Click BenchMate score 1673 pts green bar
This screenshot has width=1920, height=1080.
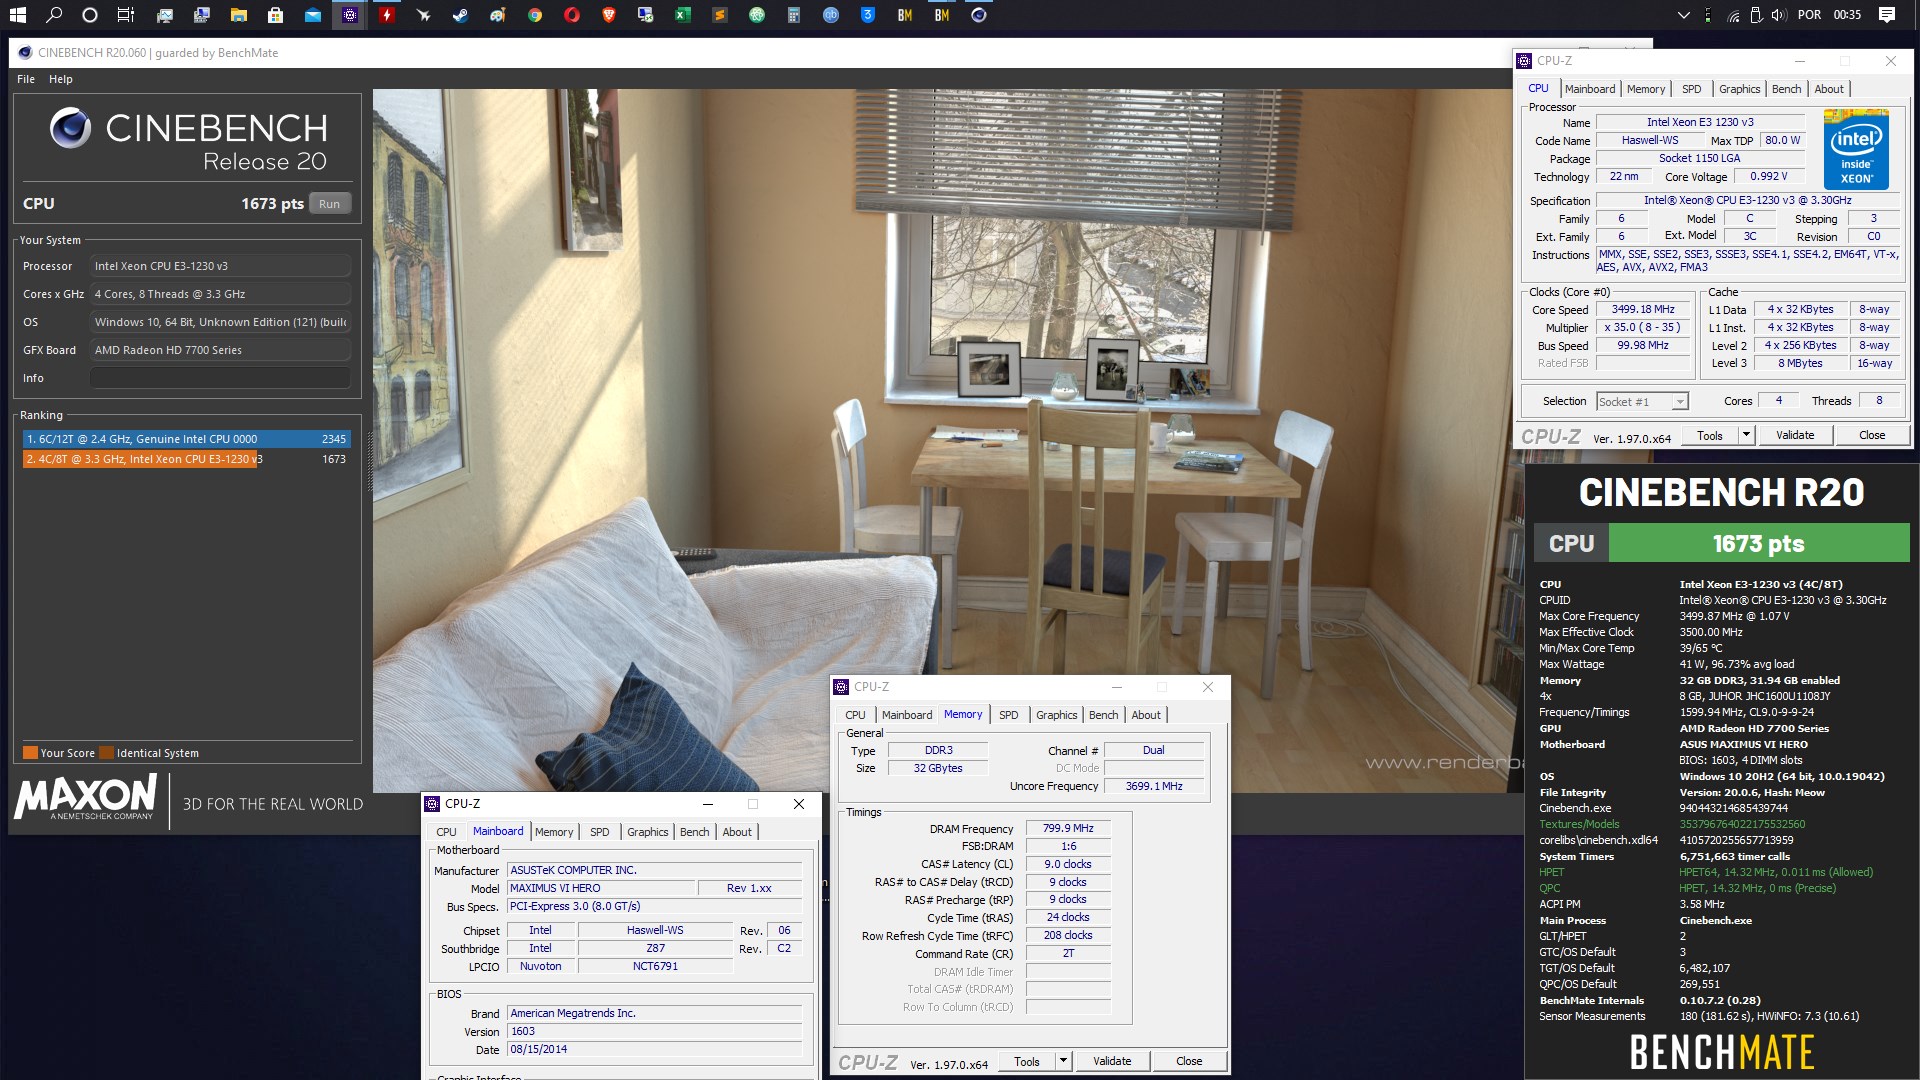[x=1758, y=543]
